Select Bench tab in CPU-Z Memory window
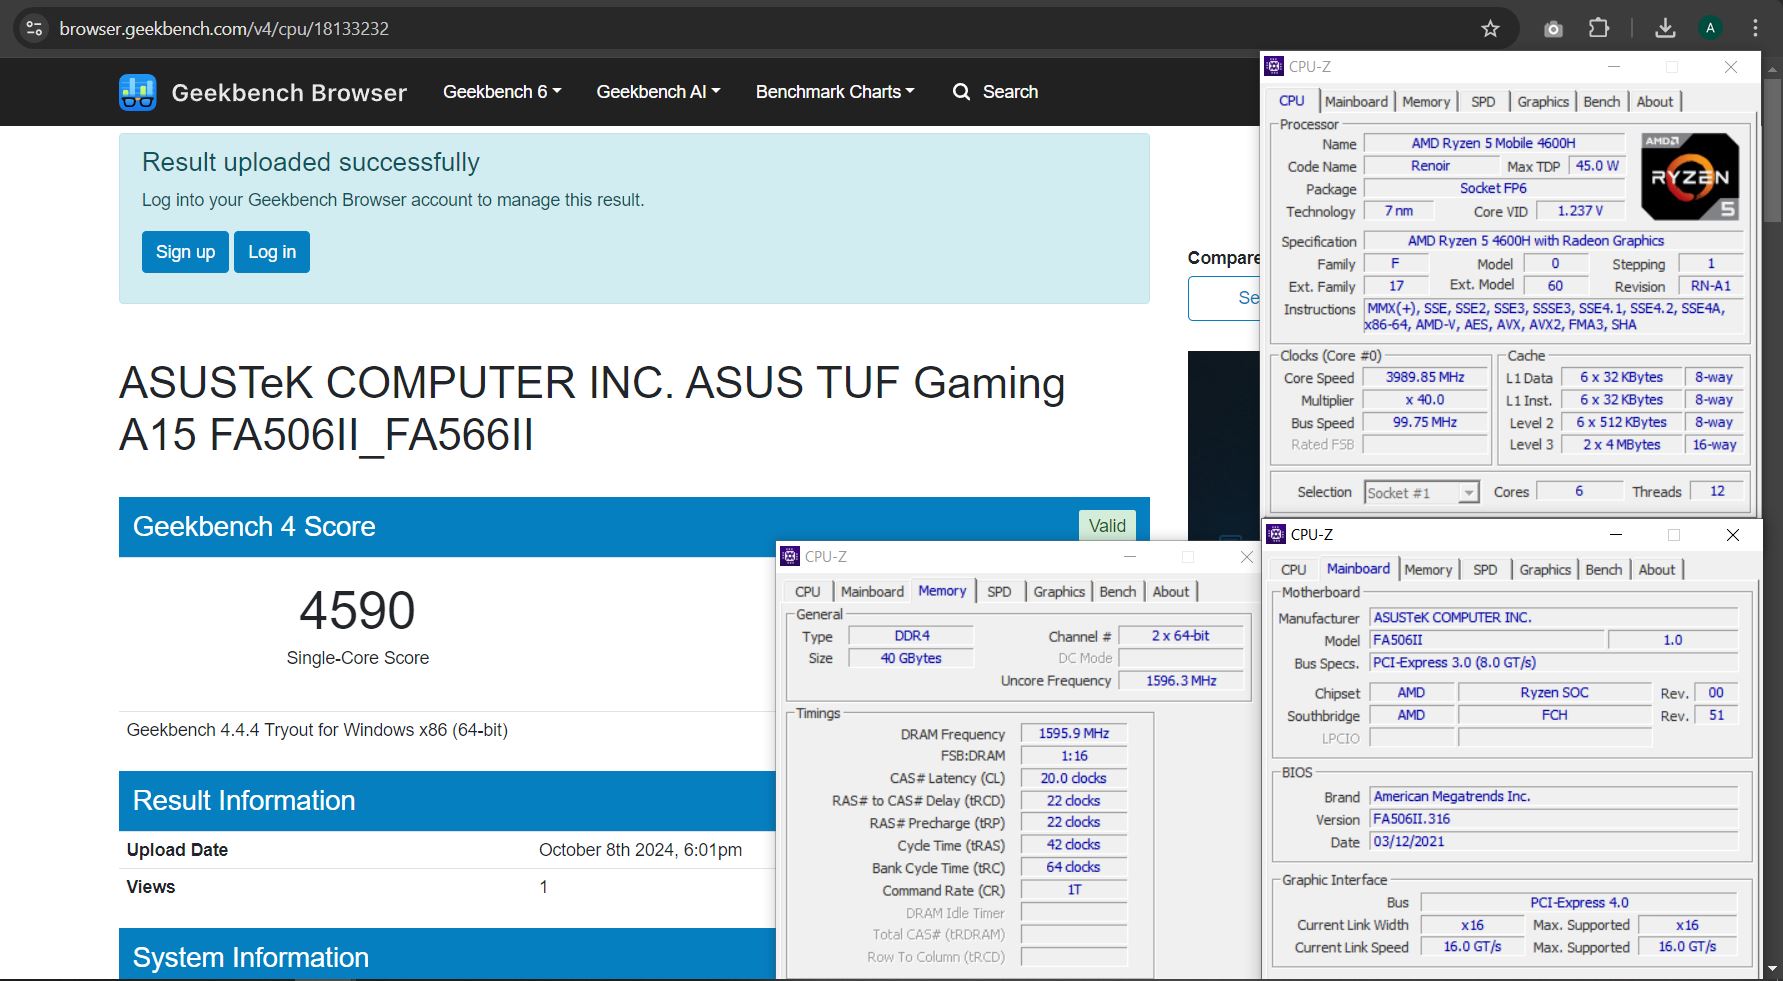1783x981 pixels. pos(1118,592)
